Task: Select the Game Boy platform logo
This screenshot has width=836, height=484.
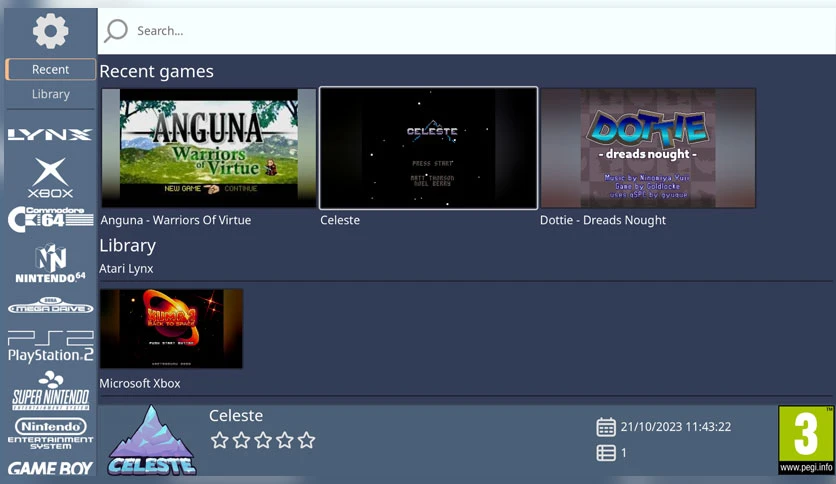Action: [51, 468]
